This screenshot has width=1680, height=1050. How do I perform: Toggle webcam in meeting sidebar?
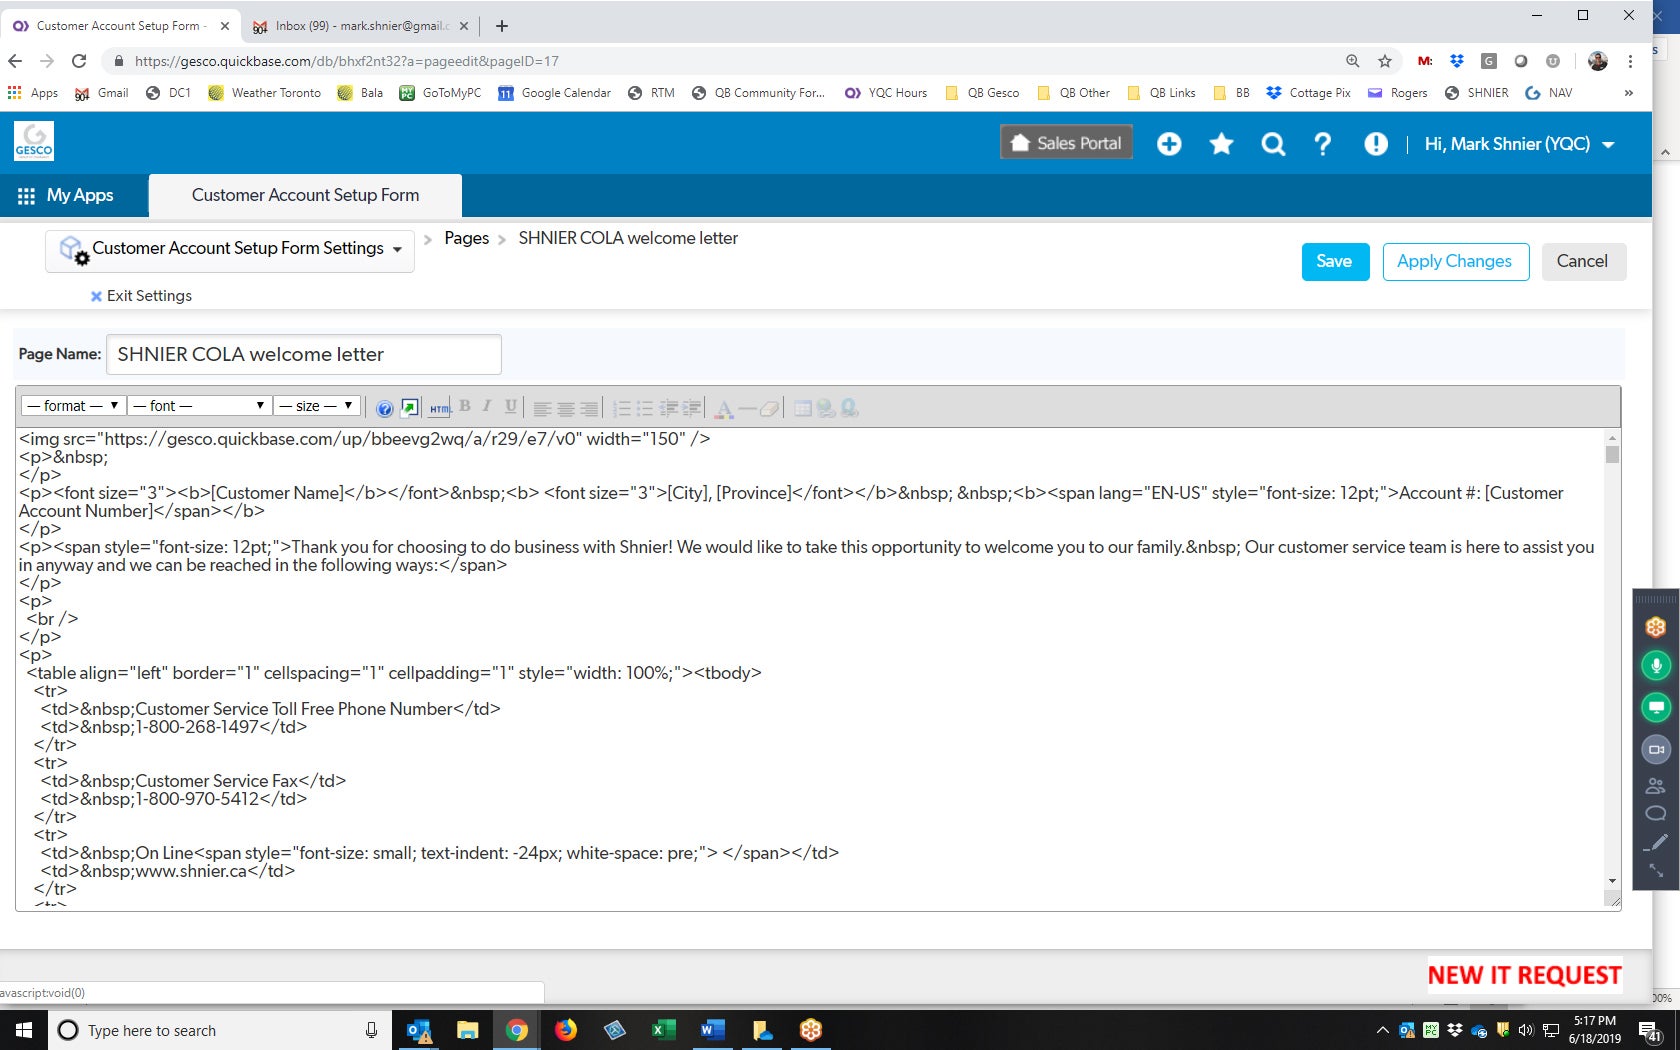click(x=1656, y=749)
